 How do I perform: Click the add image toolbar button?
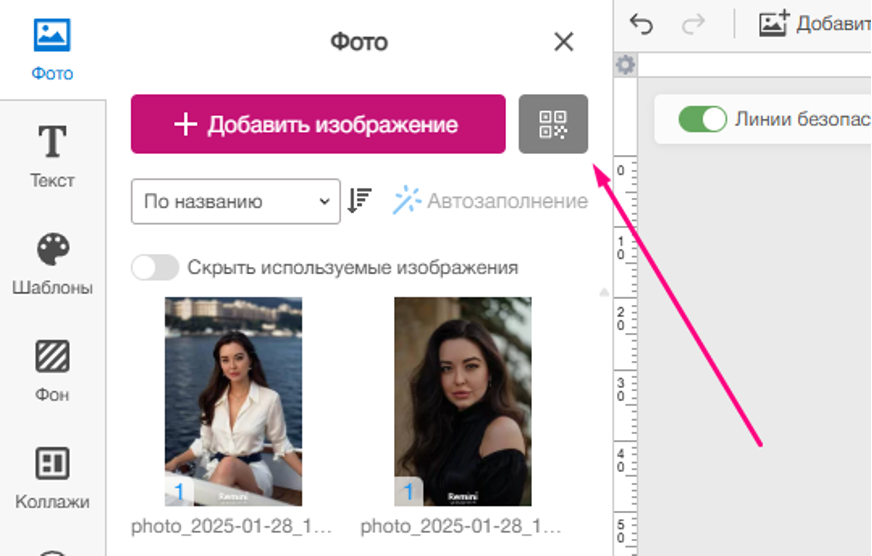[815, 24]
